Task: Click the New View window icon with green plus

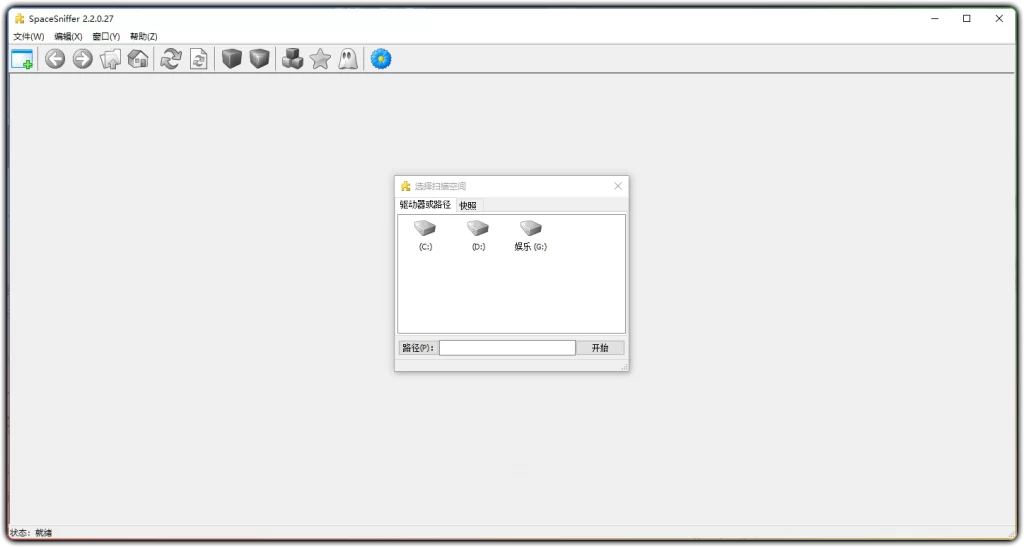Action: 22,59
